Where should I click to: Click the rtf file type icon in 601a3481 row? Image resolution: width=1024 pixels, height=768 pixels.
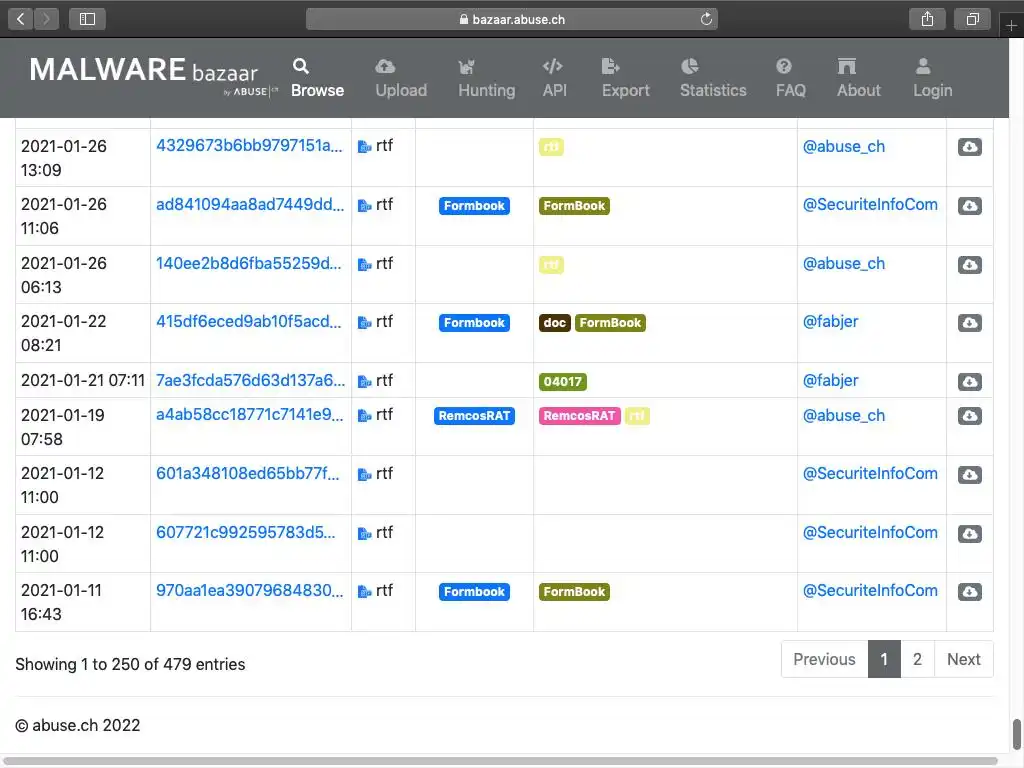tap(364, 475)
